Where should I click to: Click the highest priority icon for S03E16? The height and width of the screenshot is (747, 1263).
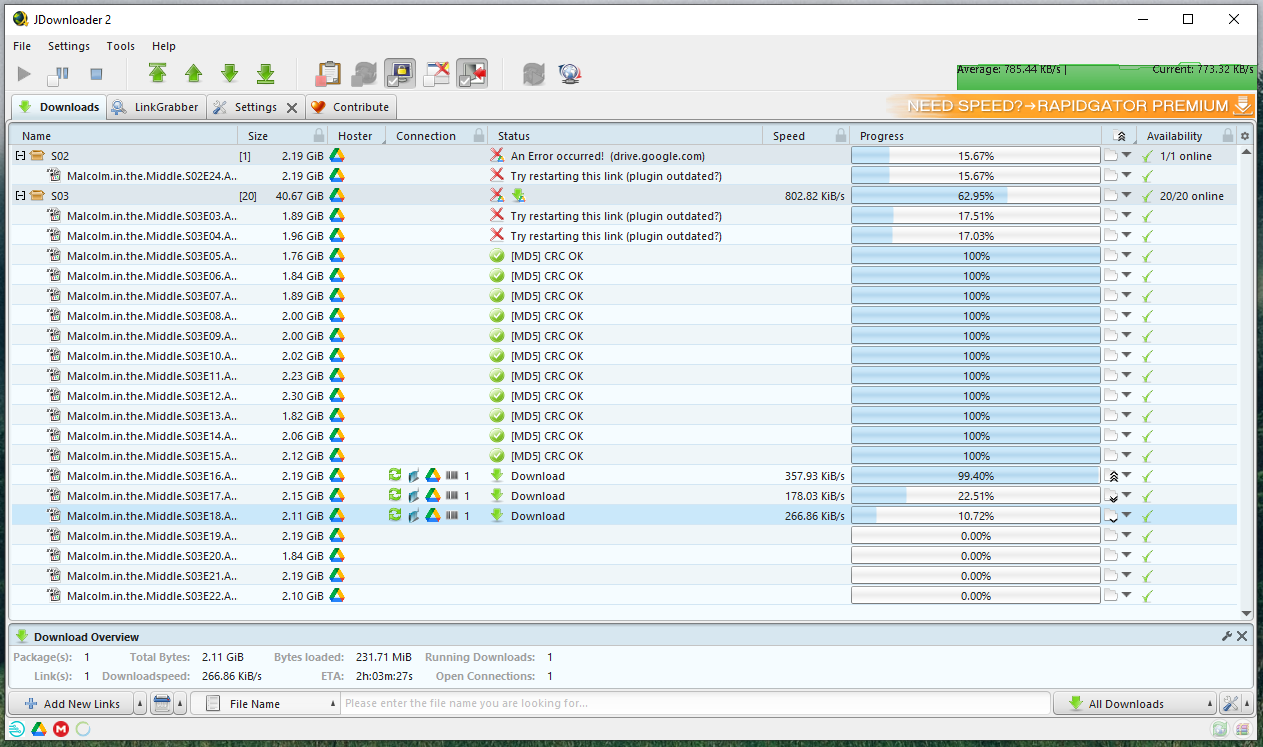(1111, 476)
